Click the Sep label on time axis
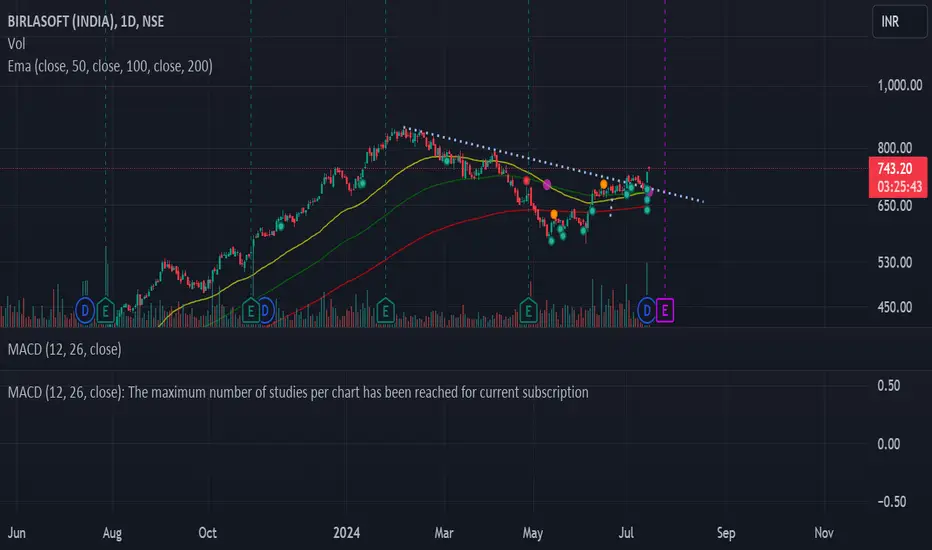This screenshot has height=550, width=932. [726, 533]
